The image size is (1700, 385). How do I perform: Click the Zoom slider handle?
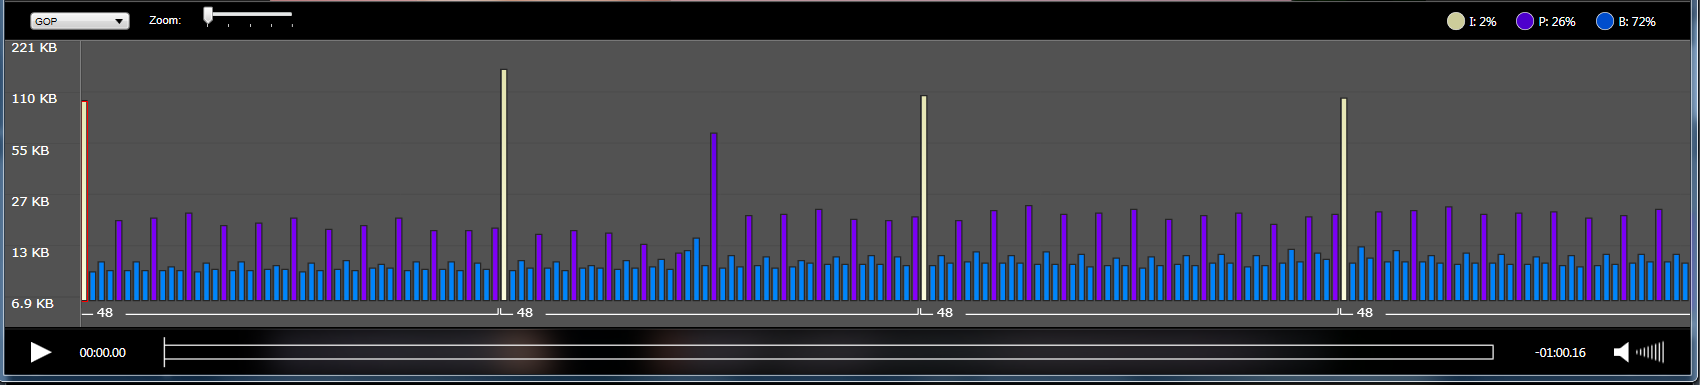coord(208,15)
